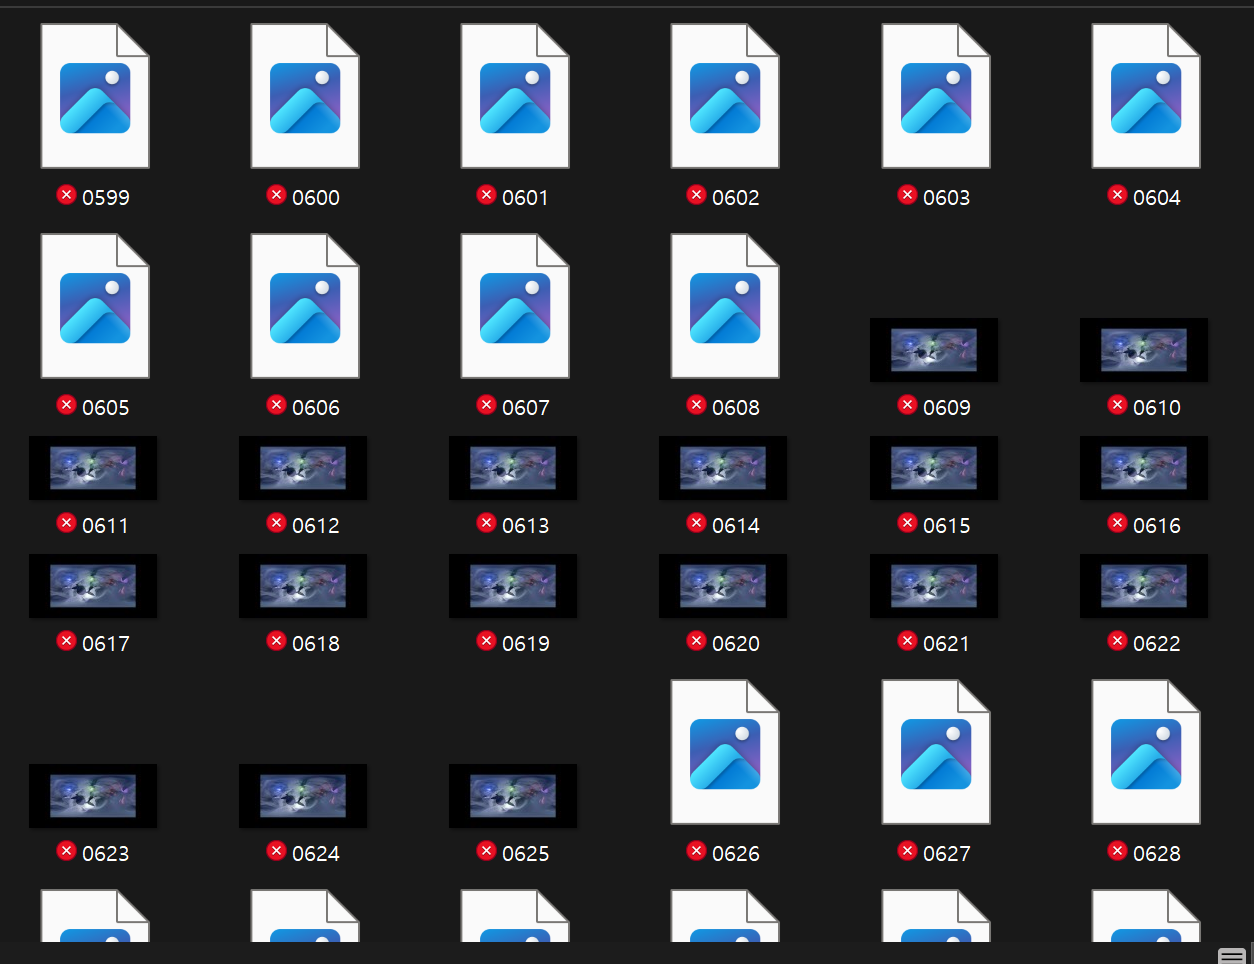Click the 0624 thumbnail preview
This screenshot has width=1254, height=964.
click(x=303, y=796)
